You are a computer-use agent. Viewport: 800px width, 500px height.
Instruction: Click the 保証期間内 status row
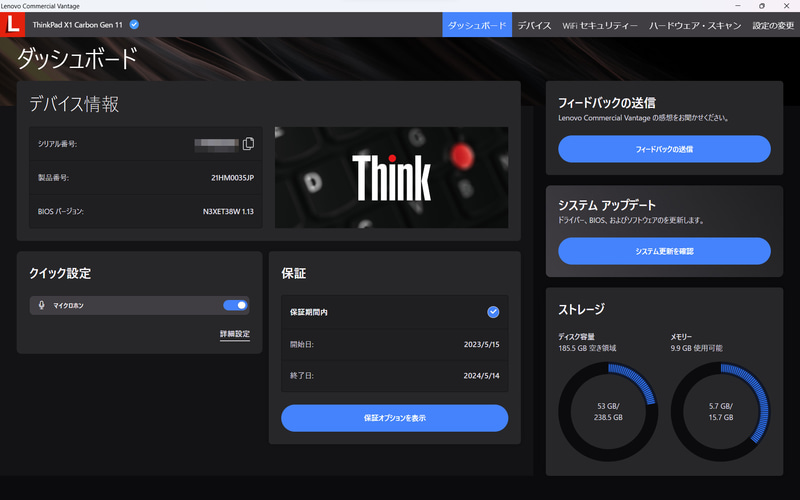[x=394, y=312]
